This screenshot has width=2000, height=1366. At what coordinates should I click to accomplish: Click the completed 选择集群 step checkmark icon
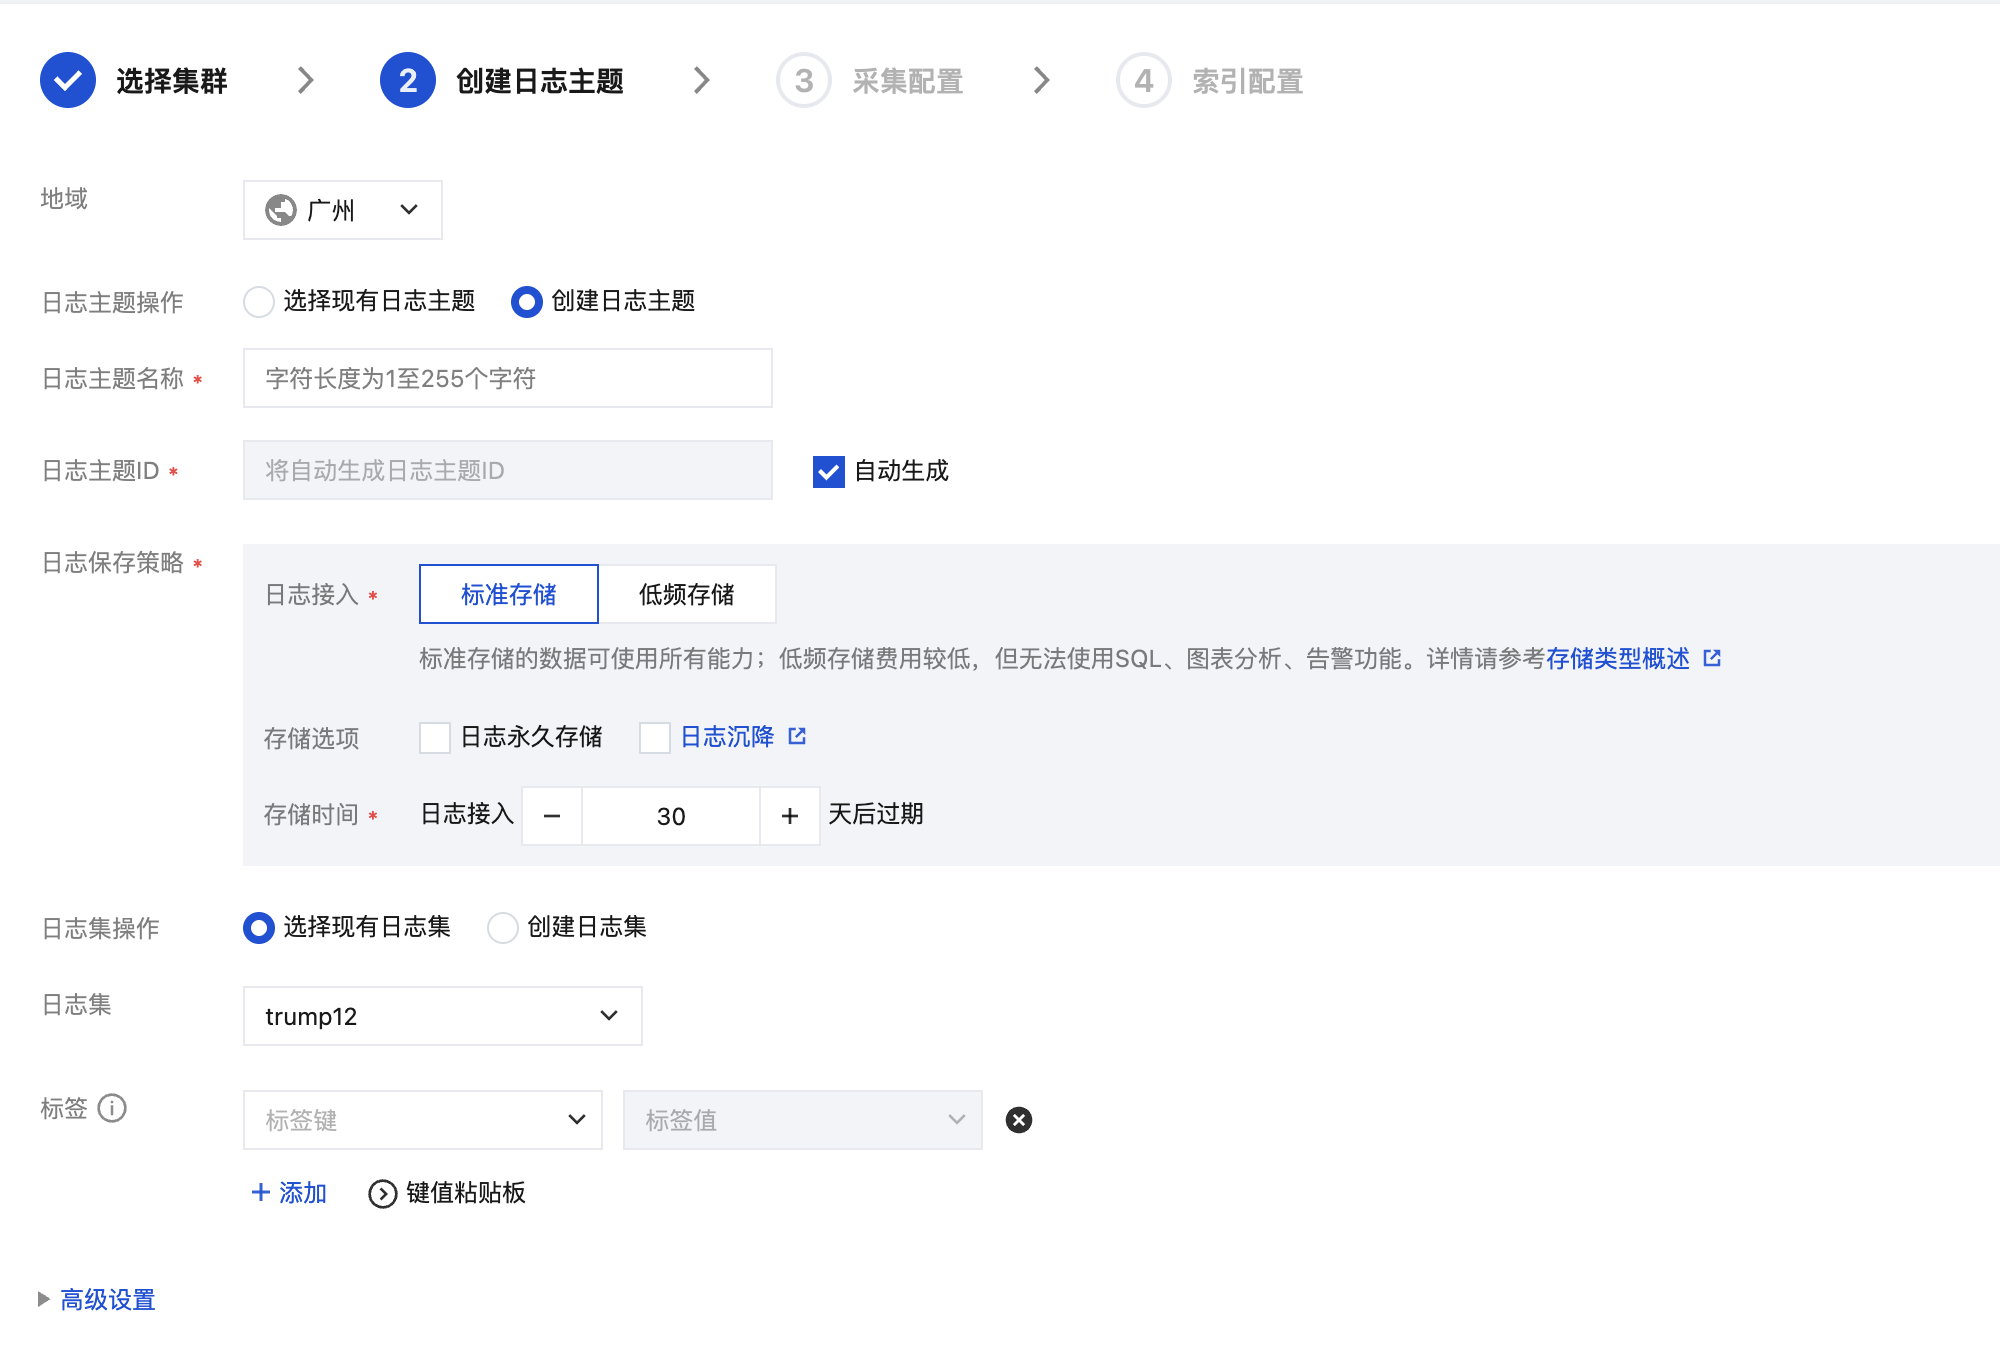68,81
